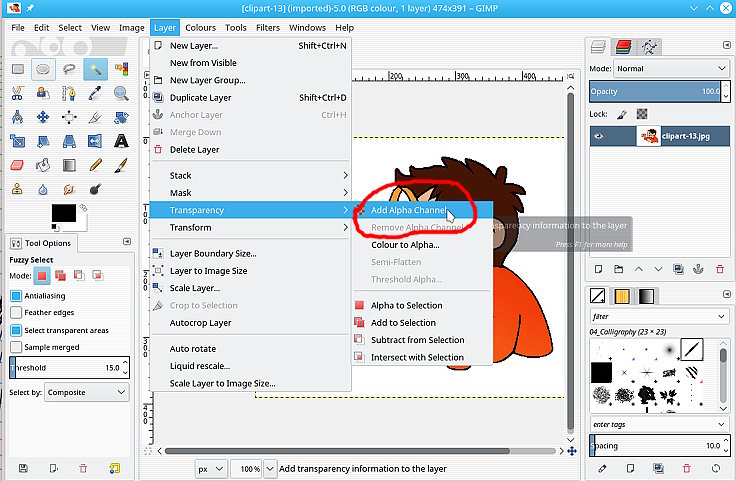This screenshot has height=481, width=736.
Task: Select the Measure compass tool
Action: pyautogui.click(x=18, y=116)
